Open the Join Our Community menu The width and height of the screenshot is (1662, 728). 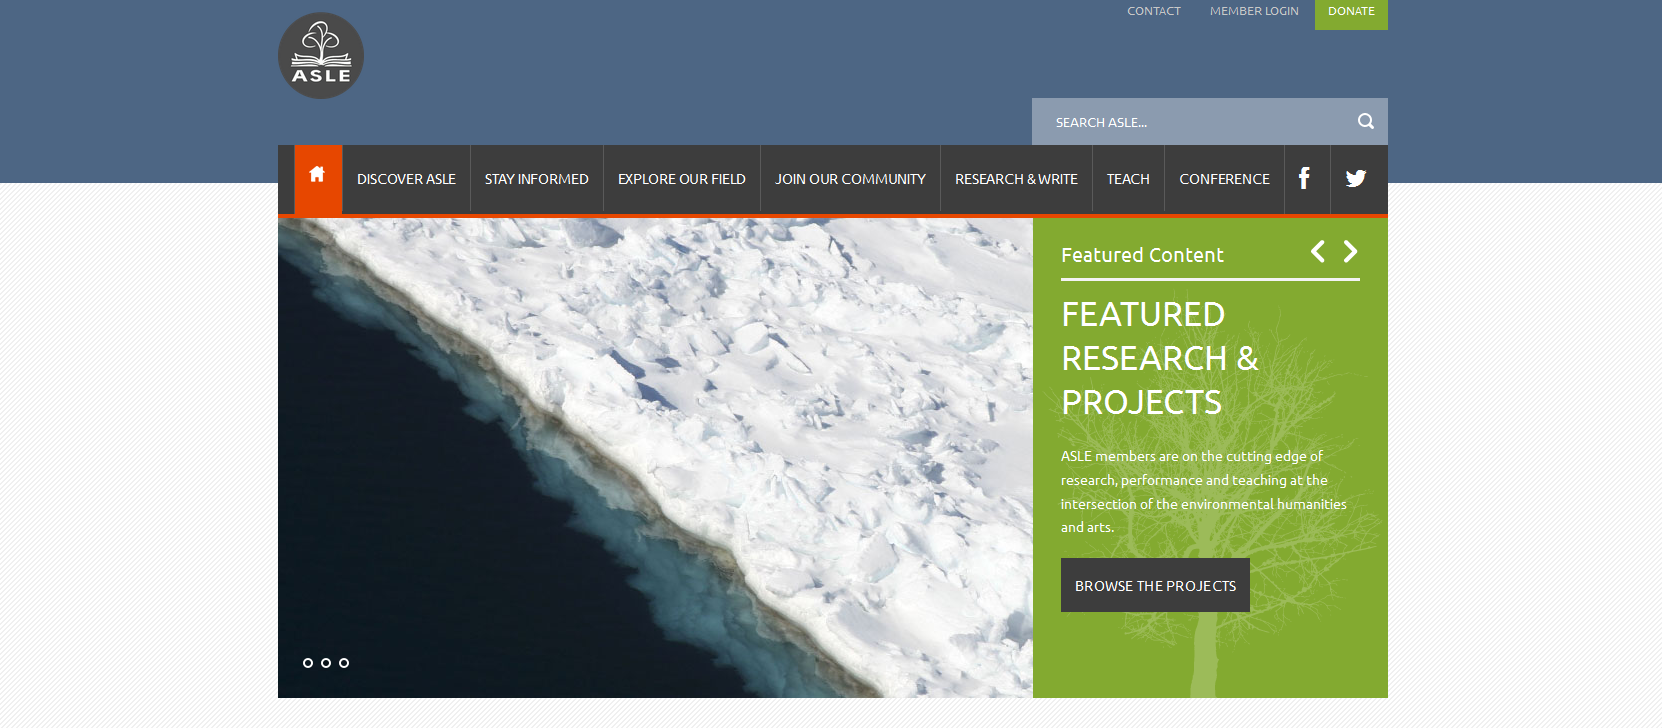coord(851,179)
